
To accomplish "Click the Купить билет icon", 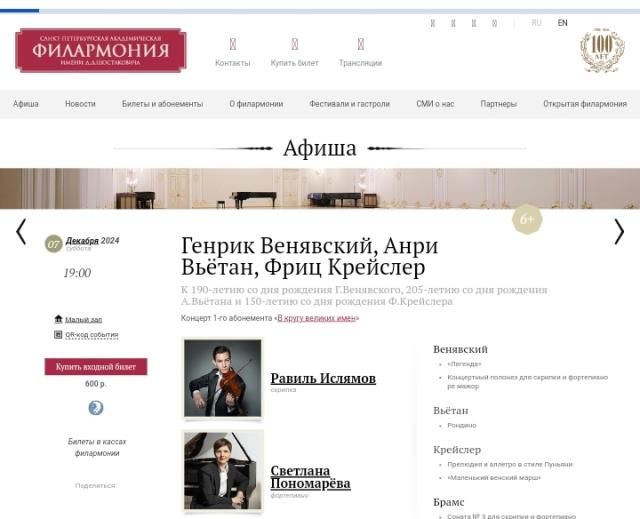I will (x=295, y=44).
